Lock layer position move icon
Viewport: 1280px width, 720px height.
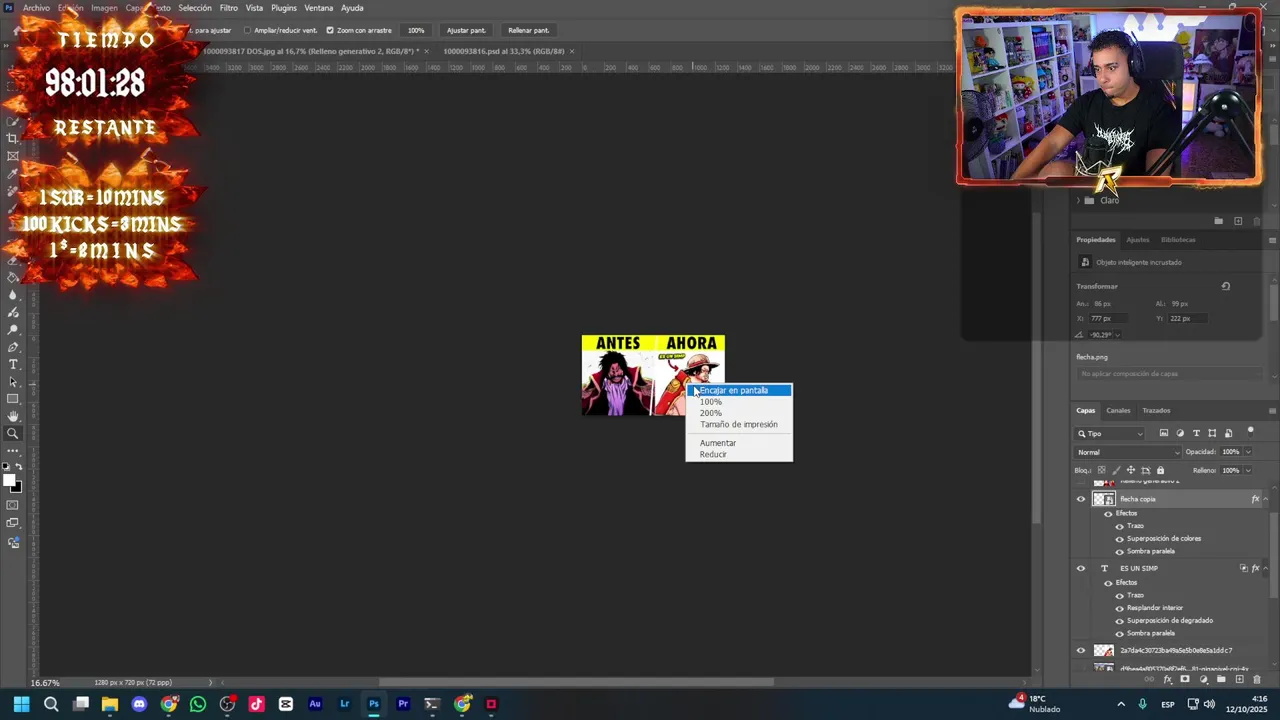click(1130, 470)
